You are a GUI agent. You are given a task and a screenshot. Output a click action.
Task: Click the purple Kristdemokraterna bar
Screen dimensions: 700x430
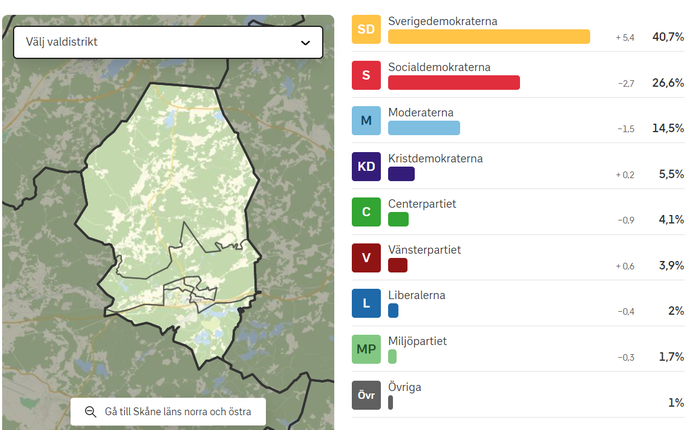[401, 174]
